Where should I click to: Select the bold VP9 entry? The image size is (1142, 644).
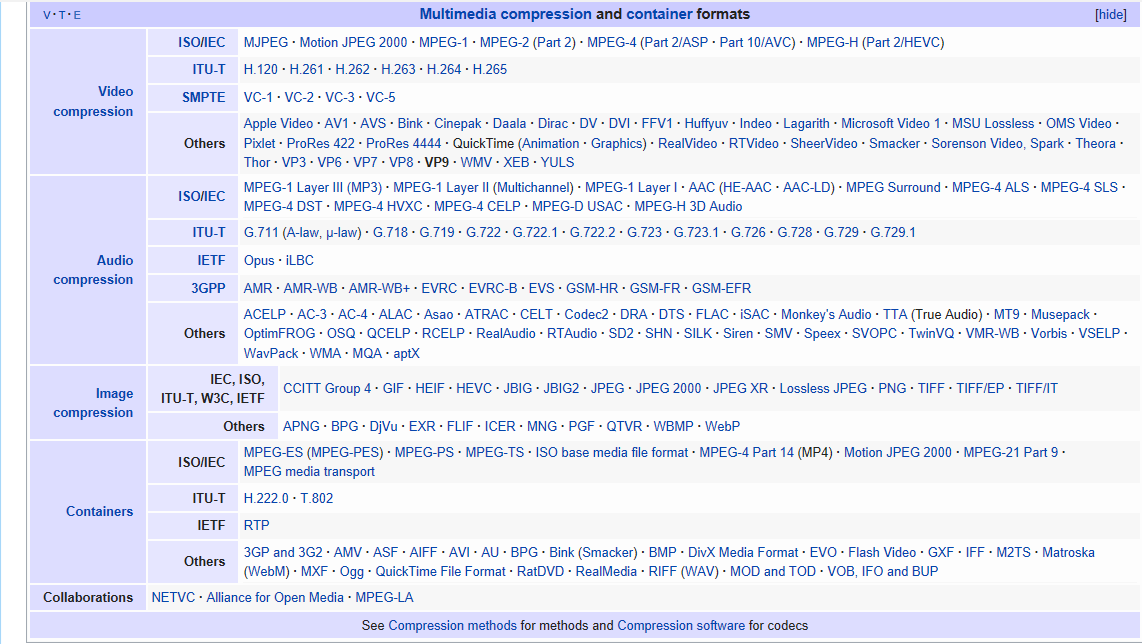pyautogui.click(x=437, y=162)
